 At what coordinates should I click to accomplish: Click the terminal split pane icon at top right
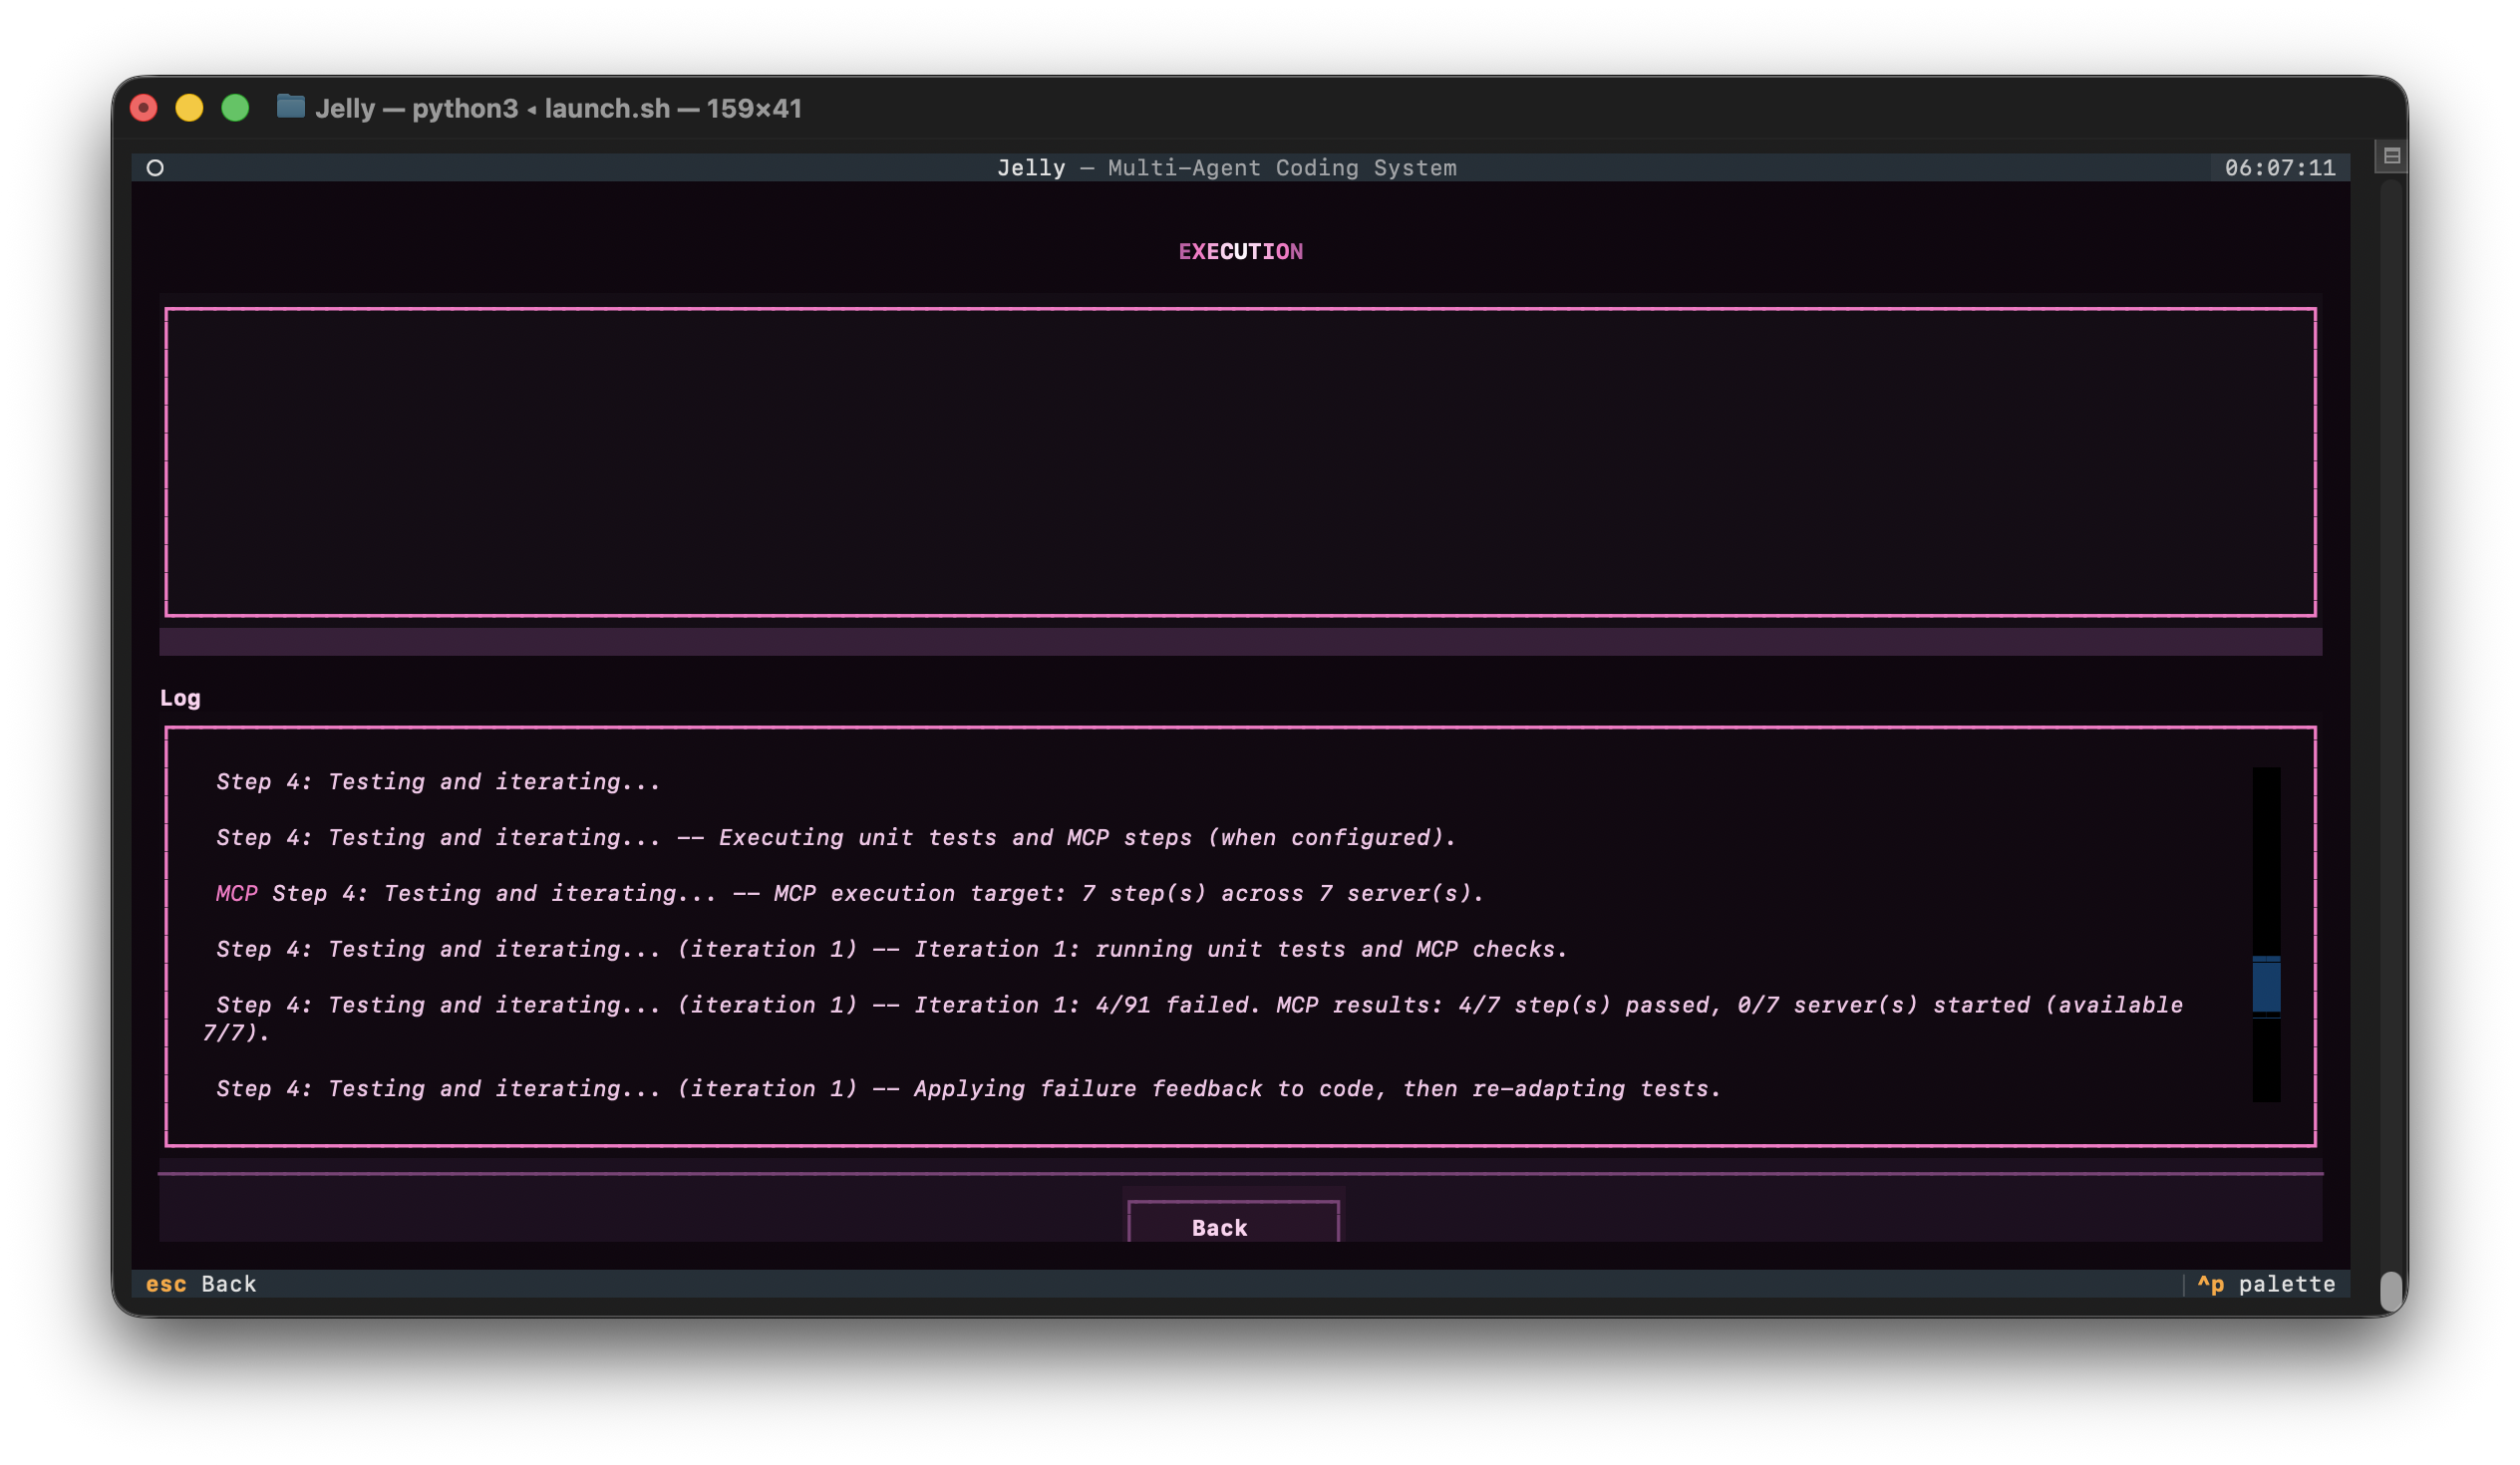[x=2391, y=156]
